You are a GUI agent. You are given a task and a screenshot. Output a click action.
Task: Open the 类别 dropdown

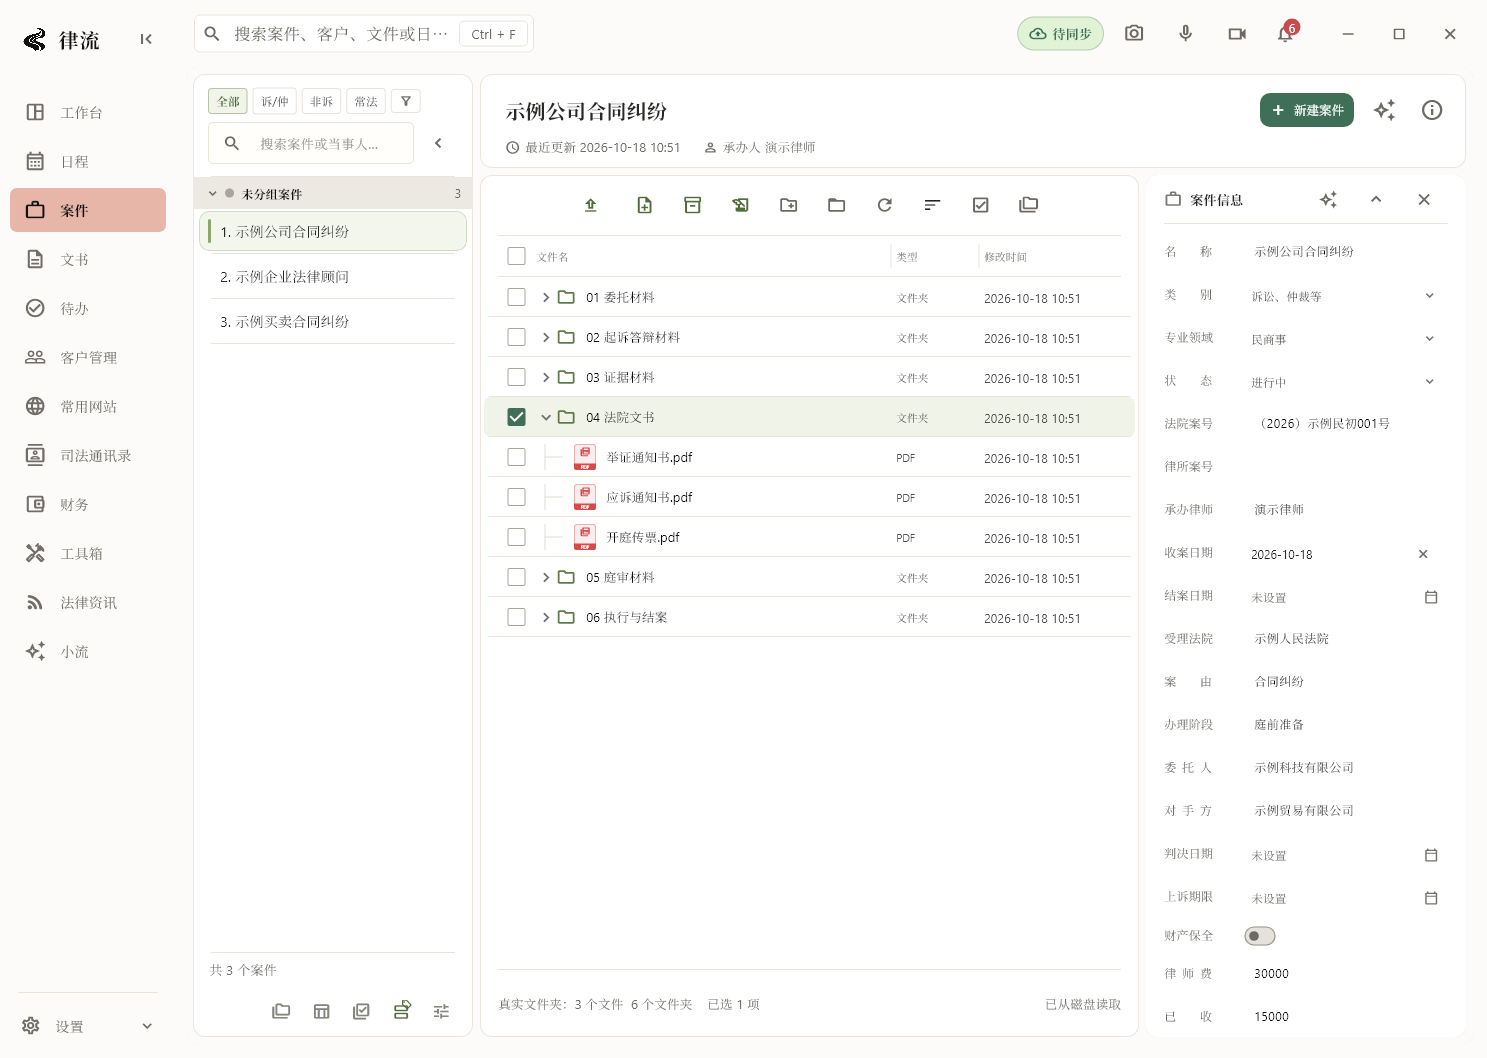[1345, 296]
